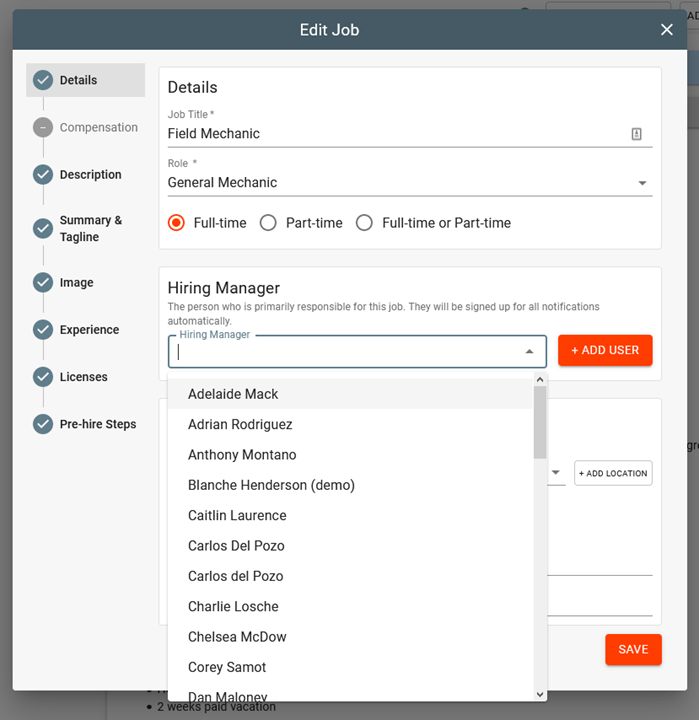Select Corey Samot from dropdown
The height and width of the screenshot is (720, 699).
click(x=350, y=667)
